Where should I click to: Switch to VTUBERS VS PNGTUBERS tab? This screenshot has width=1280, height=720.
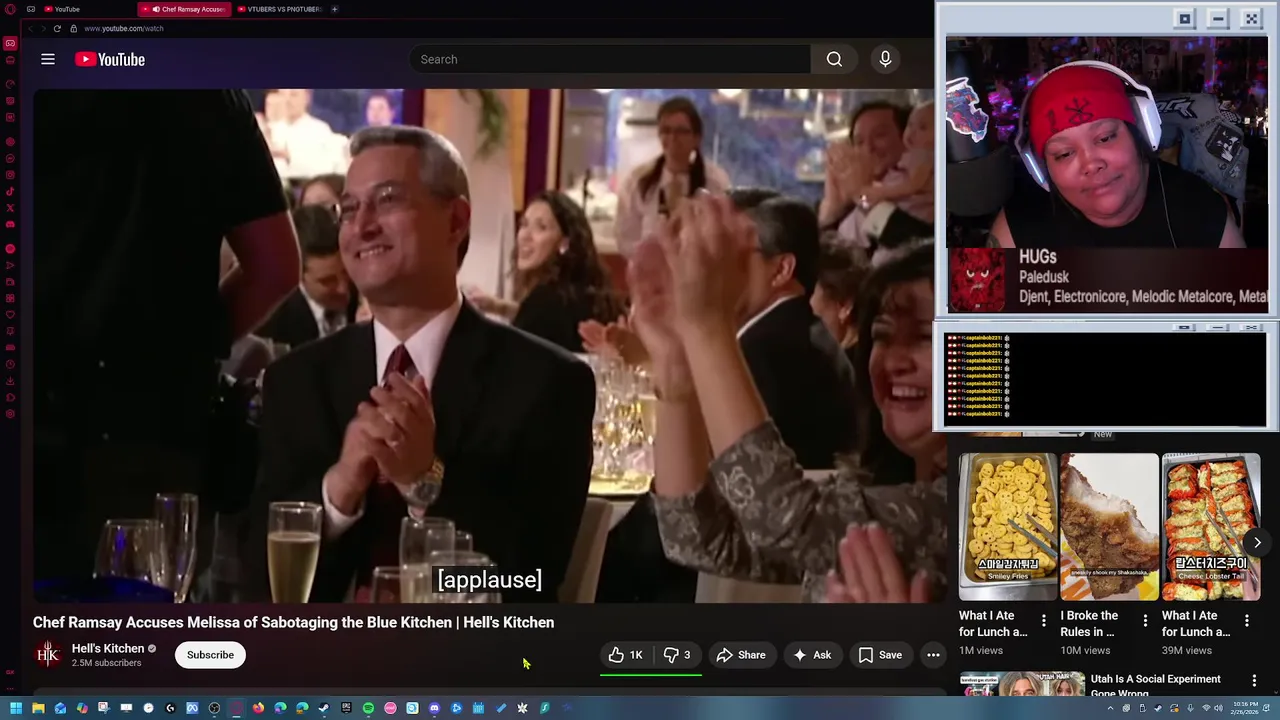[x=280, y=9]
